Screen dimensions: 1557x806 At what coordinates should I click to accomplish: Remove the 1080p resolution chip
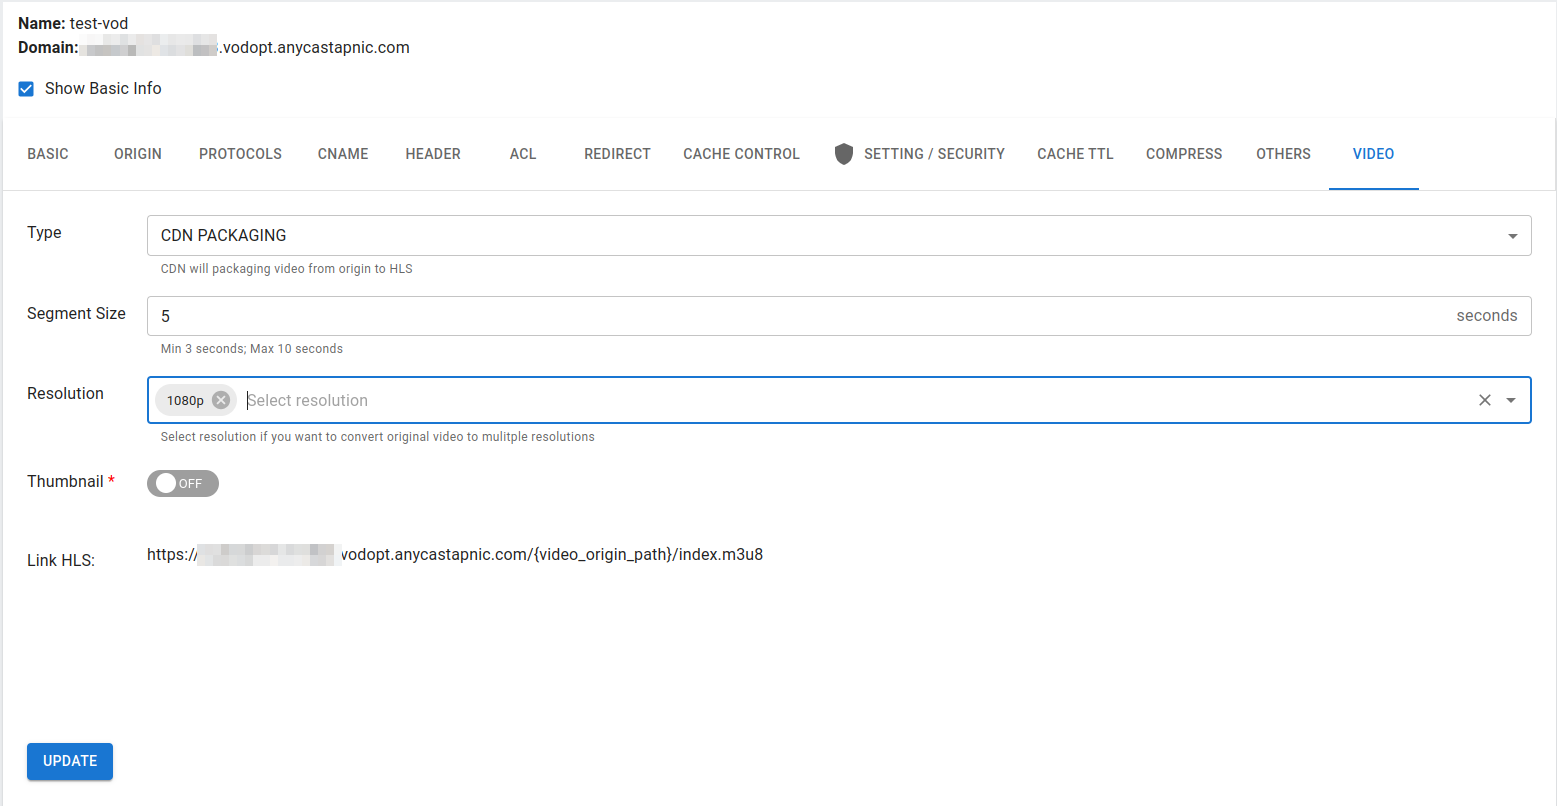coord(221,400)
